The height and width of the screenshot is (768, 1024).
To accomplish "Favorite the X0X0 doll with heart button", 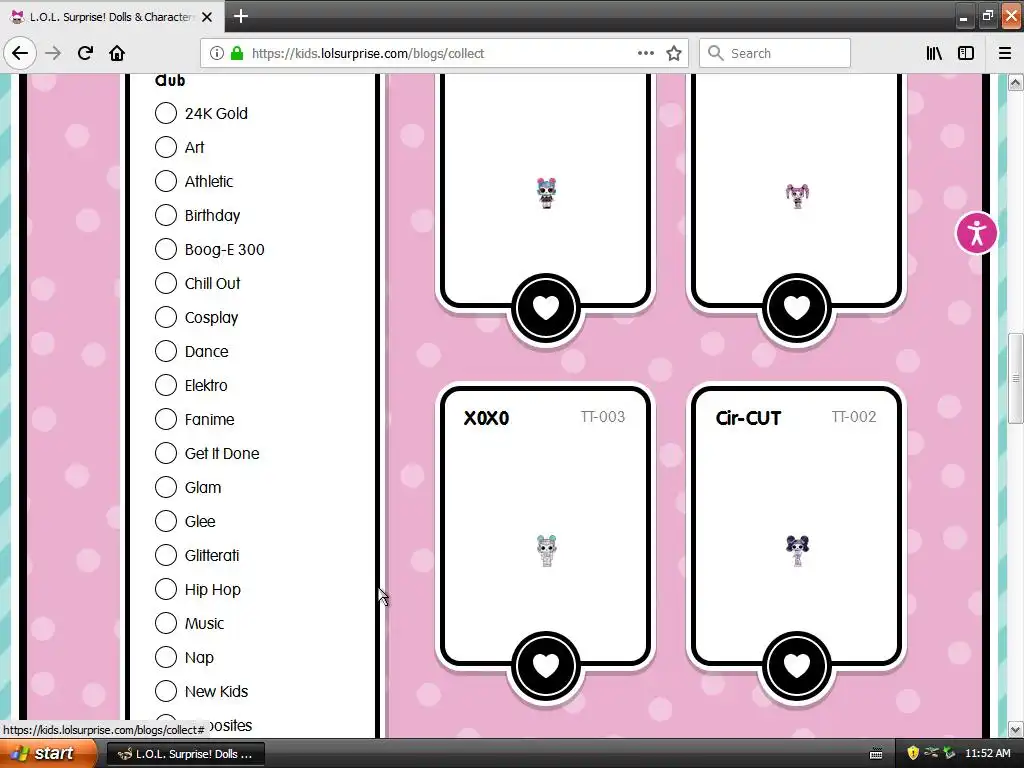I will pyautogui.click(x=546, y=665).
